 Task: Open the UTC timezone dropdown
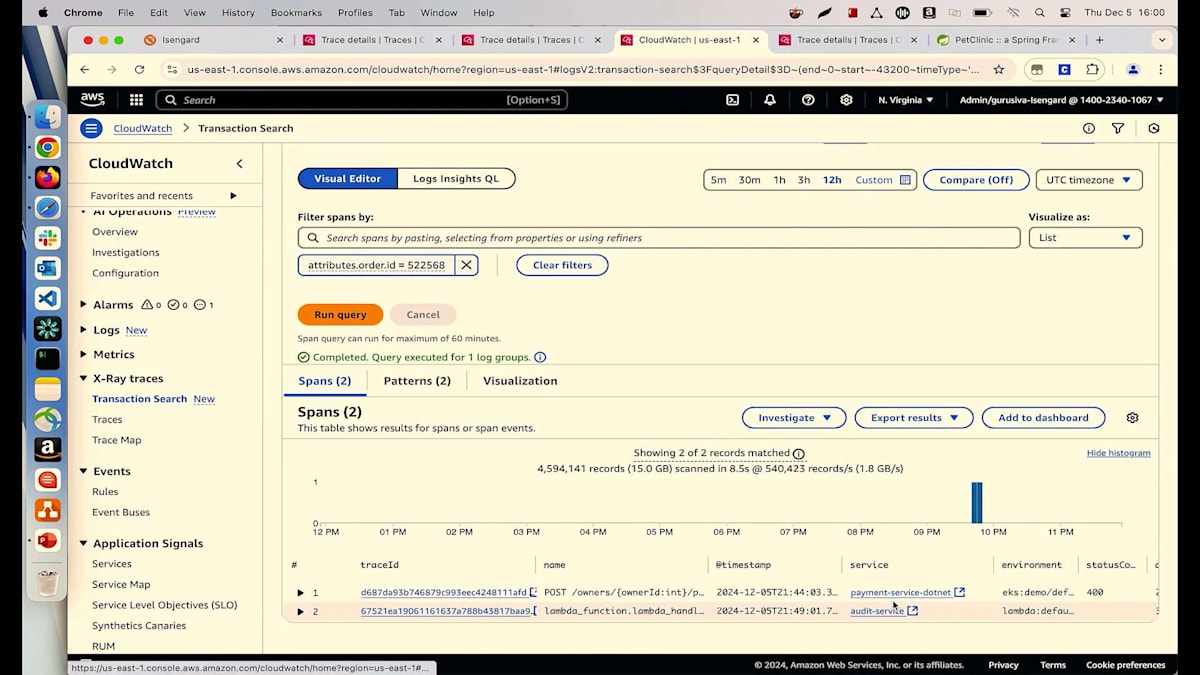[1089, 180]
